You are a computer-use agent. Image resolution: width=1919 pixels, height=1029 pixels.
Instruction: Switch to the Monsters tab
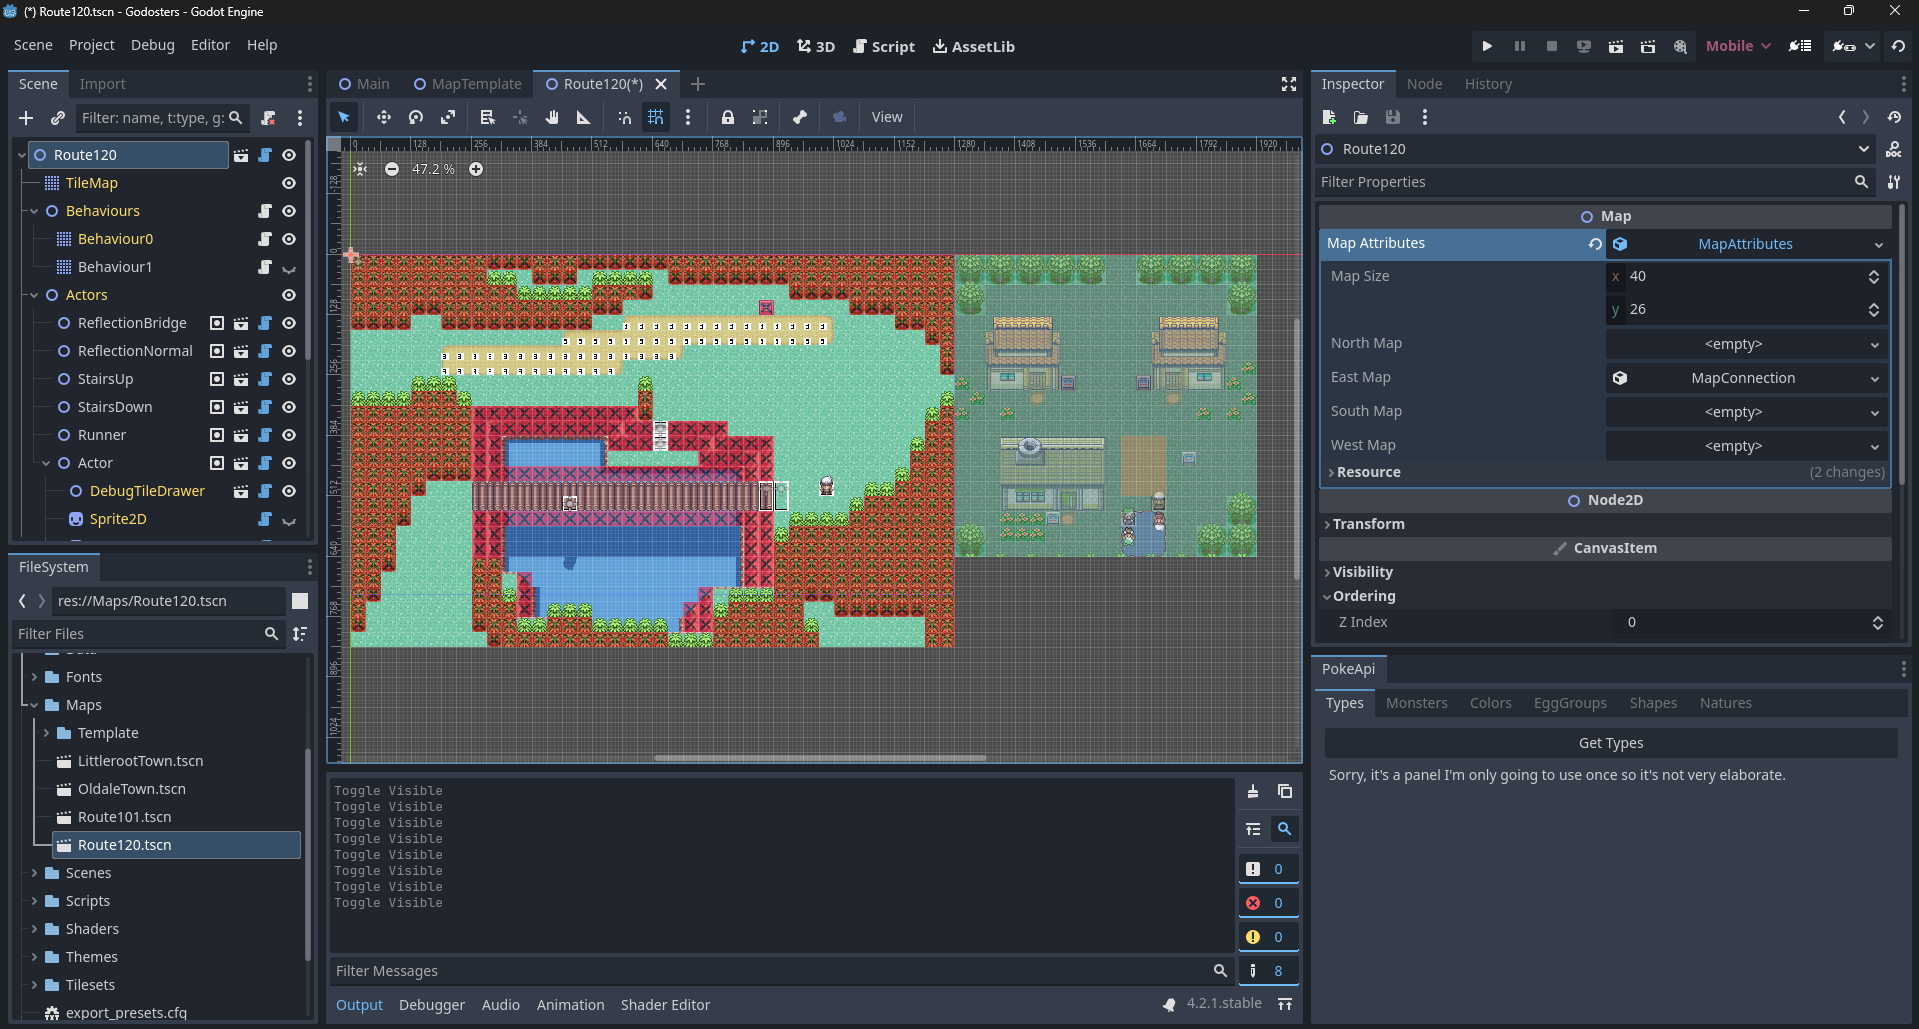(1416, 703)
